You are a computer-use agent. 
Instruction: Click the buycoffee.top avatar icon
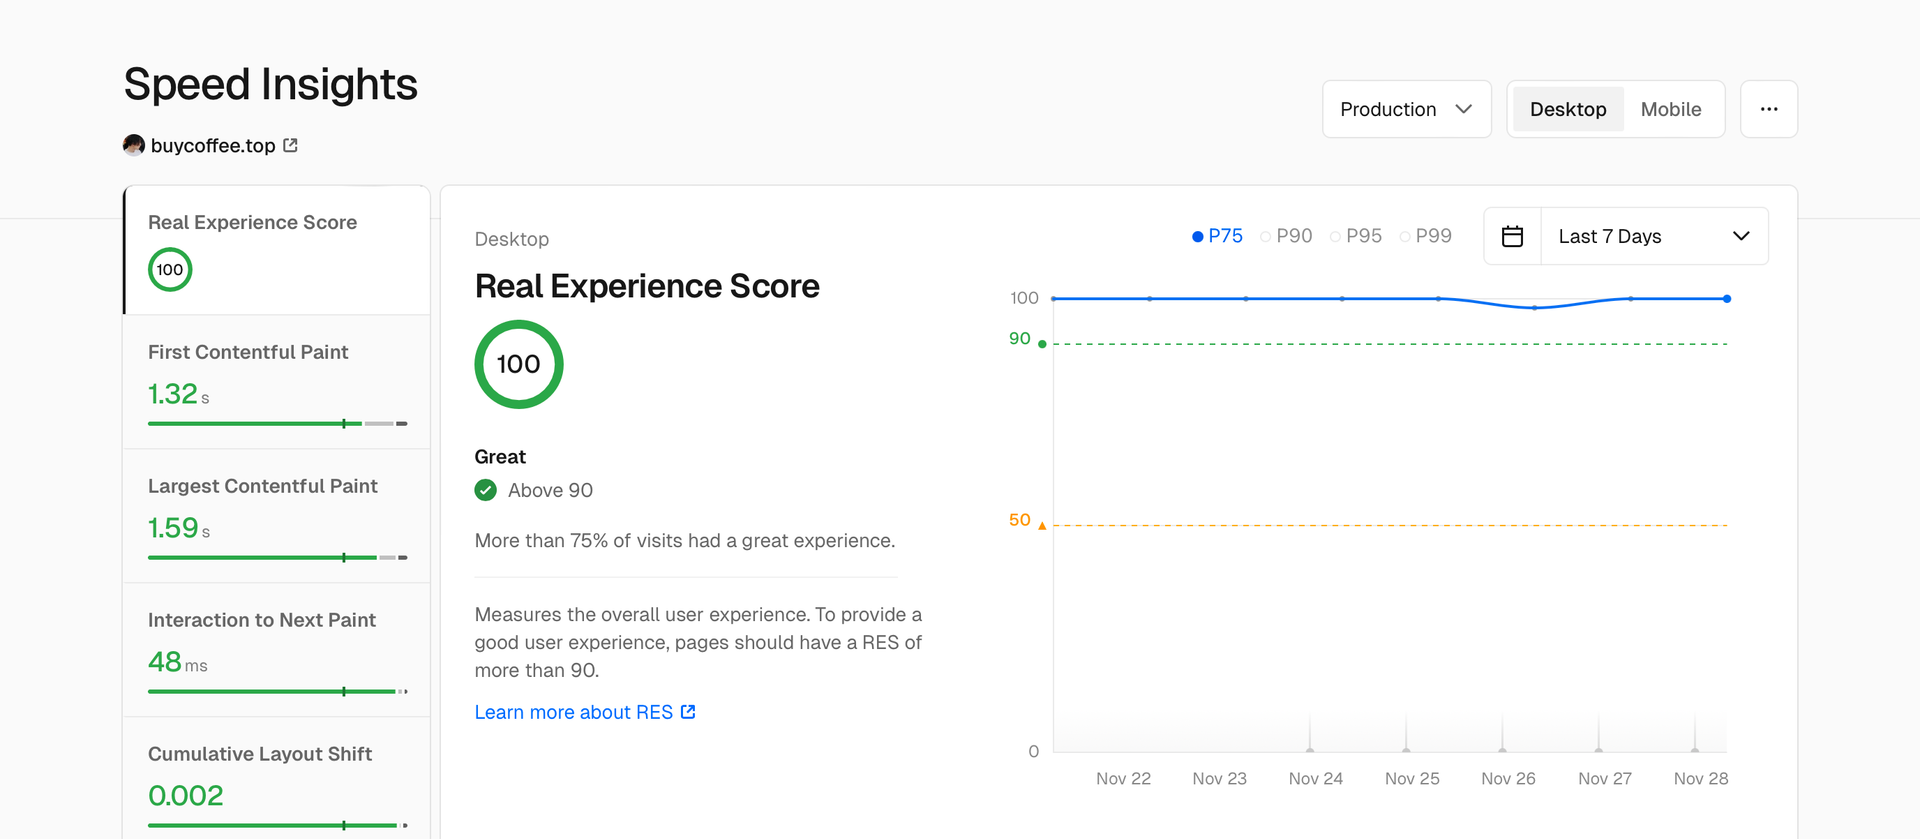pos(134,145)
